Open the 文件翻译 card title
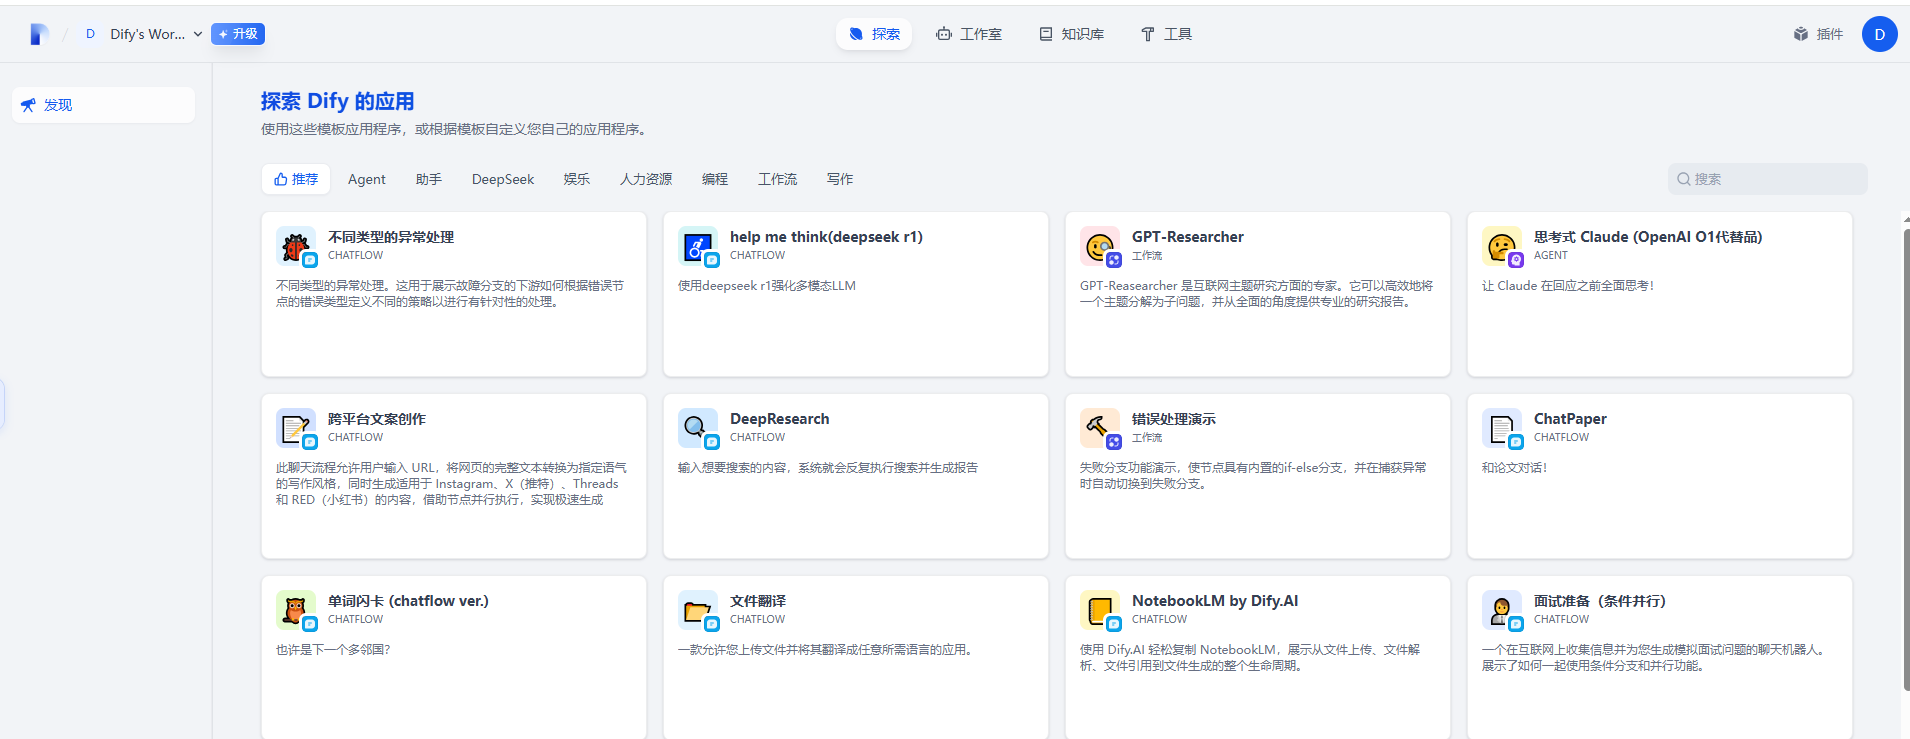Image resolution: width=1910 pixels, height=739 pixels. coord(758,601)
